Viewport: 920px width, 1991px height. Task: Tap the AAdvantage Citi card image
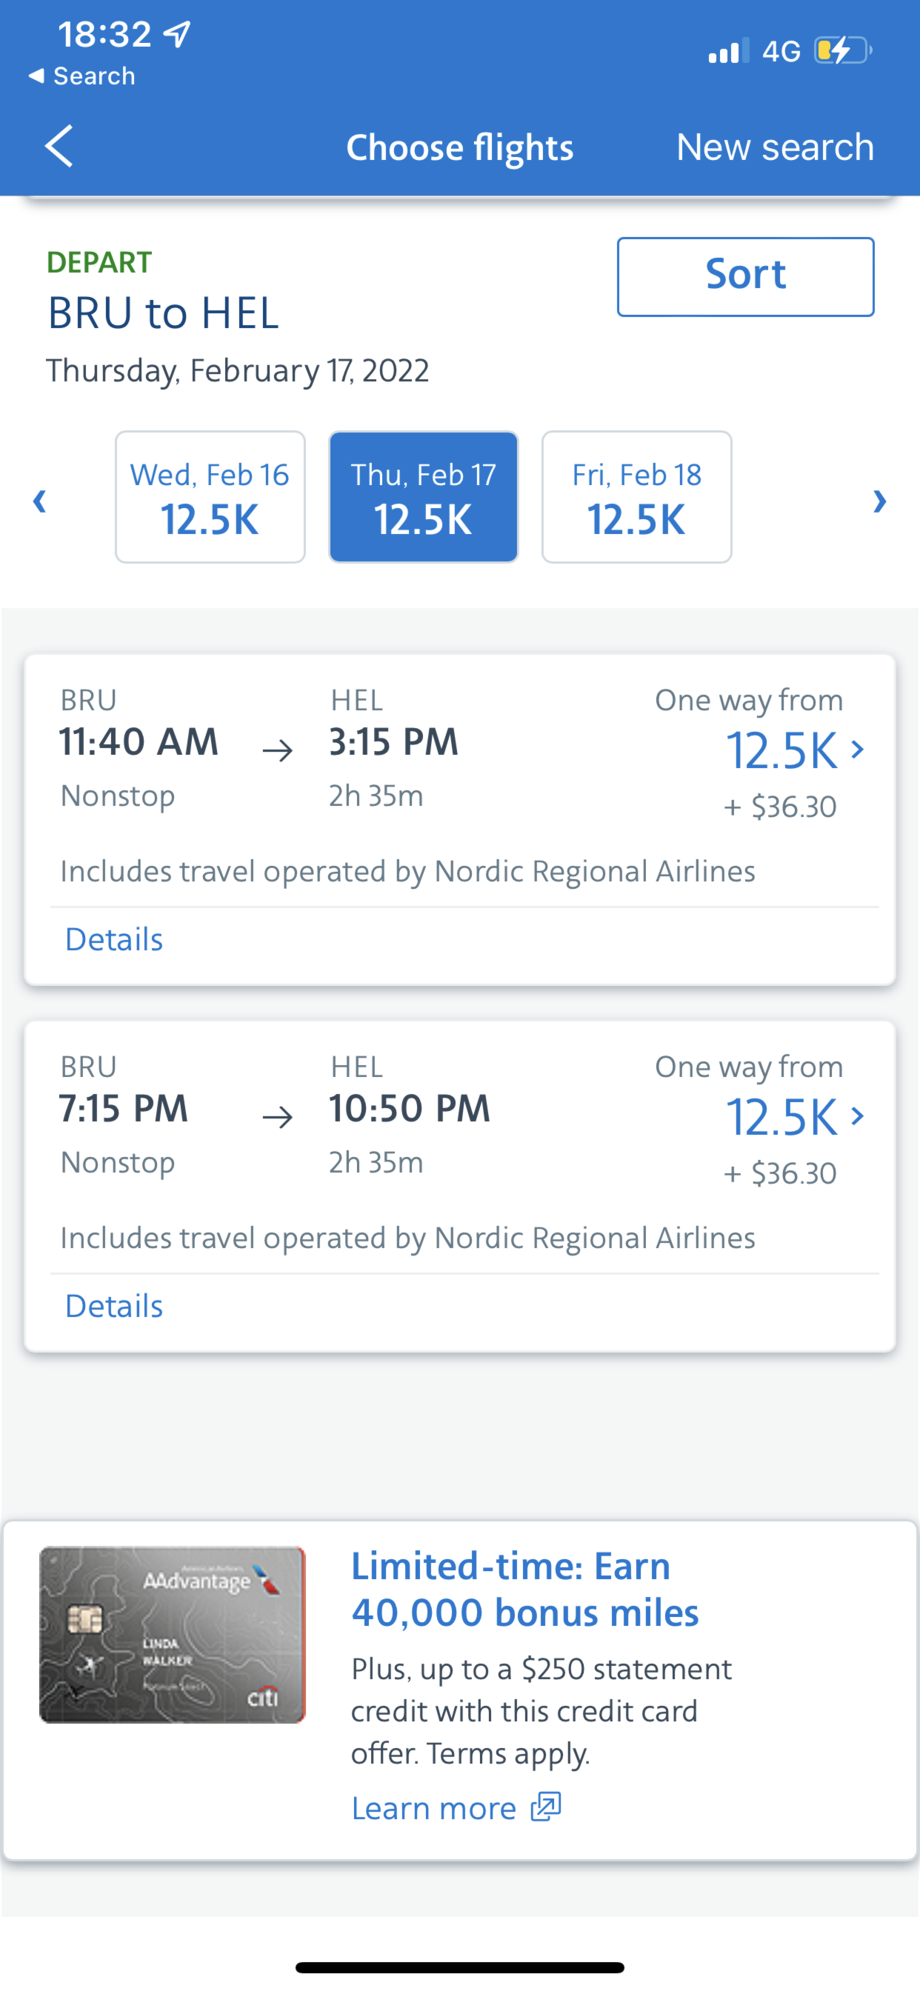172,1635
